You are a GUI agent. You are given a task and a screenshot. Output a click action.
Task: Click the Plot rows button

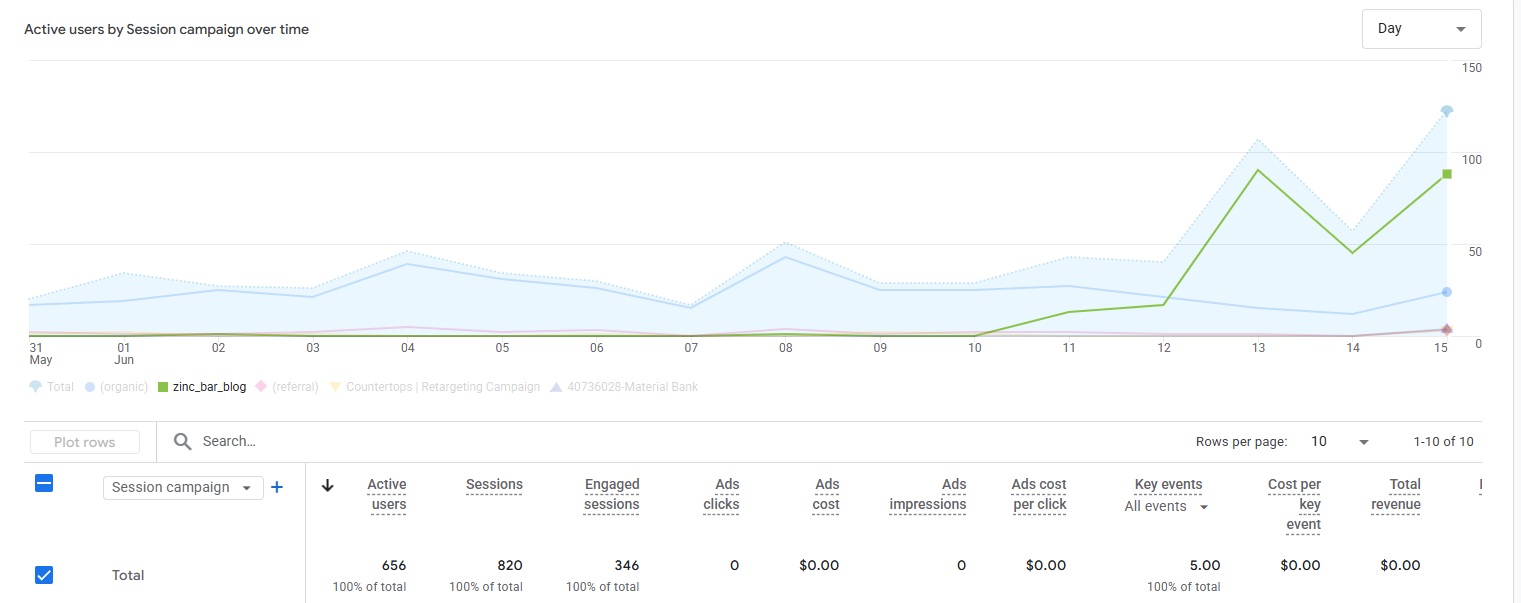pos(85,442)
